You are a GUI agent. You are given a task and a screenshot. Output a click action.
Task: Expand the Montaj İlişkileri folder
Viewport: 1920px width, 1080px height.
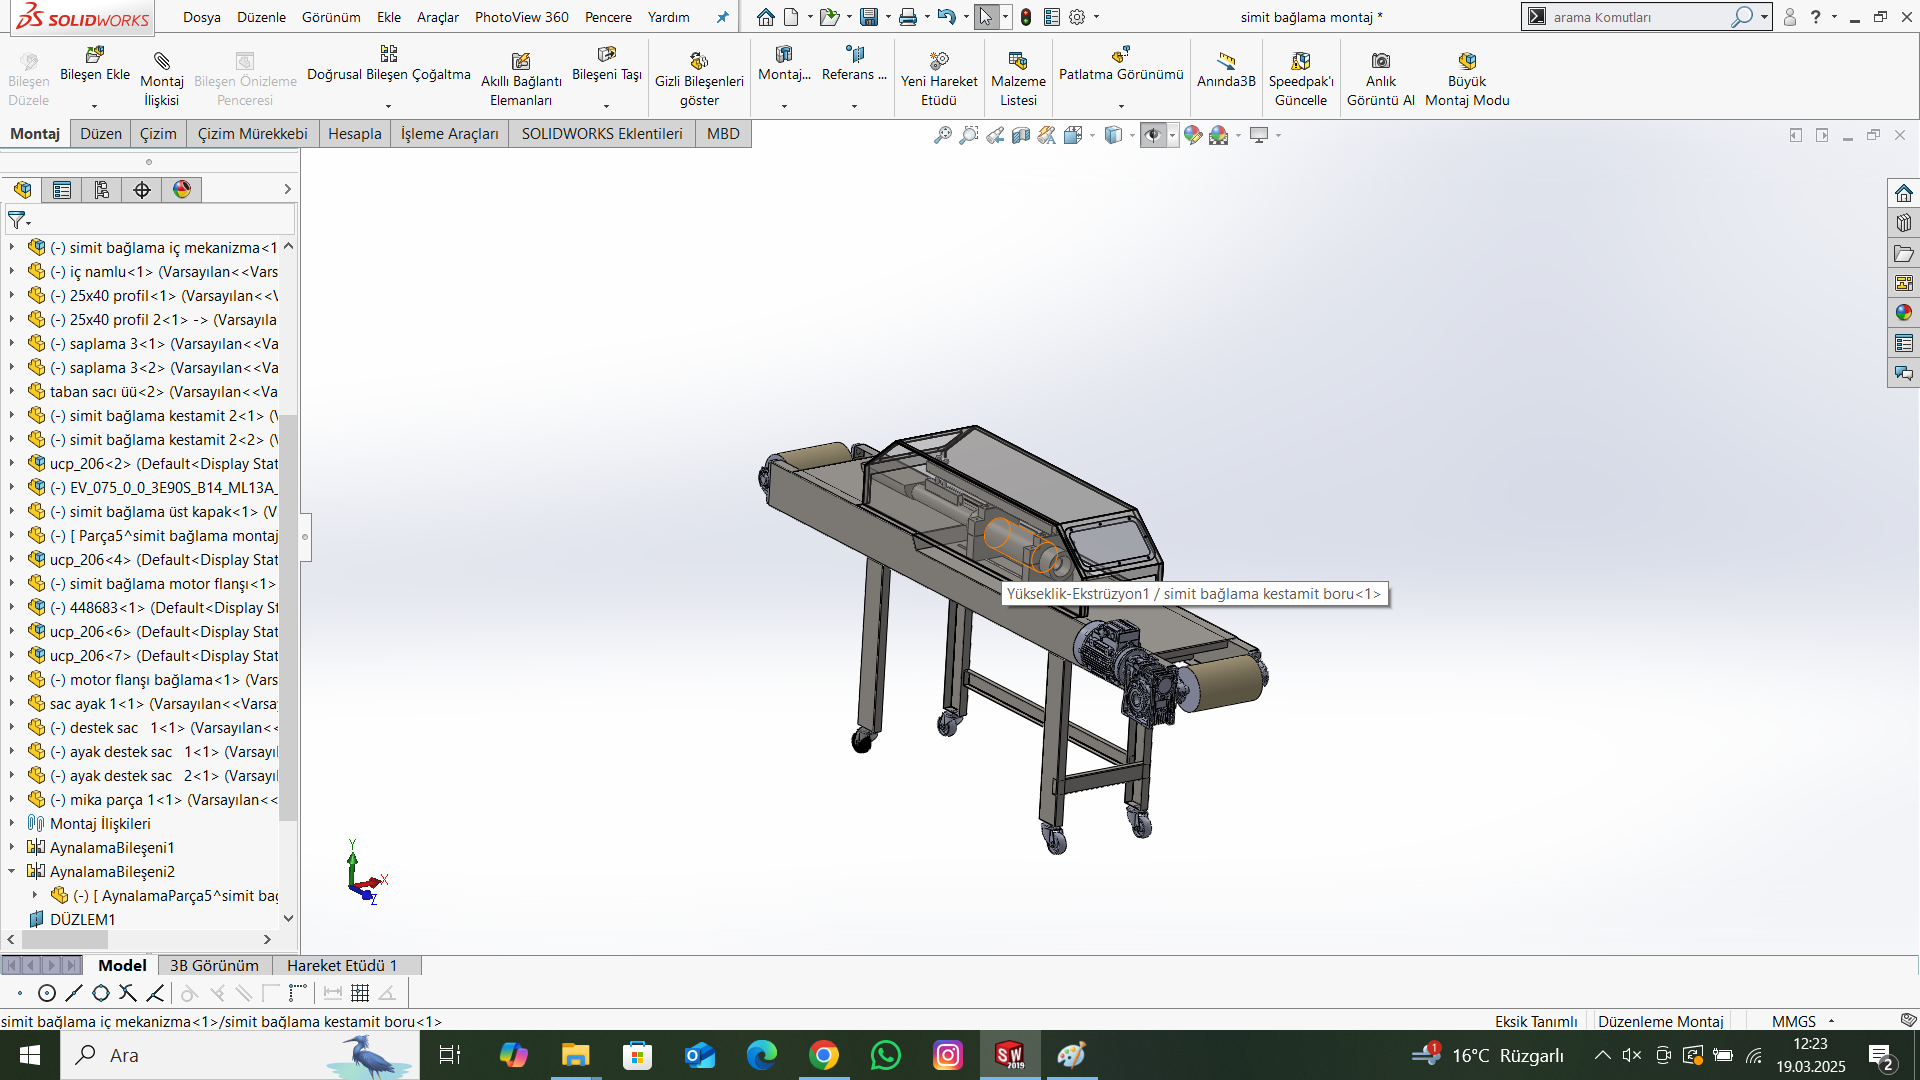pos(12,823)
